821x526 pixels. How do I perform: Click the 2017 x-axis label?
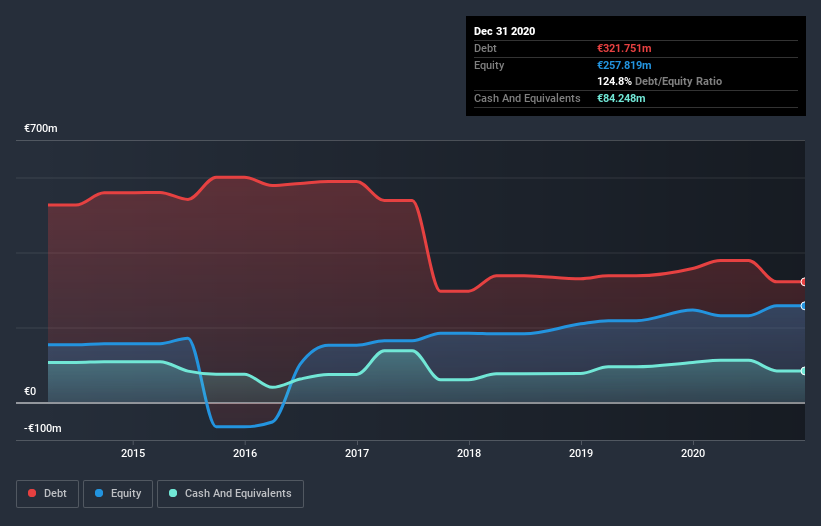[357, 453]
